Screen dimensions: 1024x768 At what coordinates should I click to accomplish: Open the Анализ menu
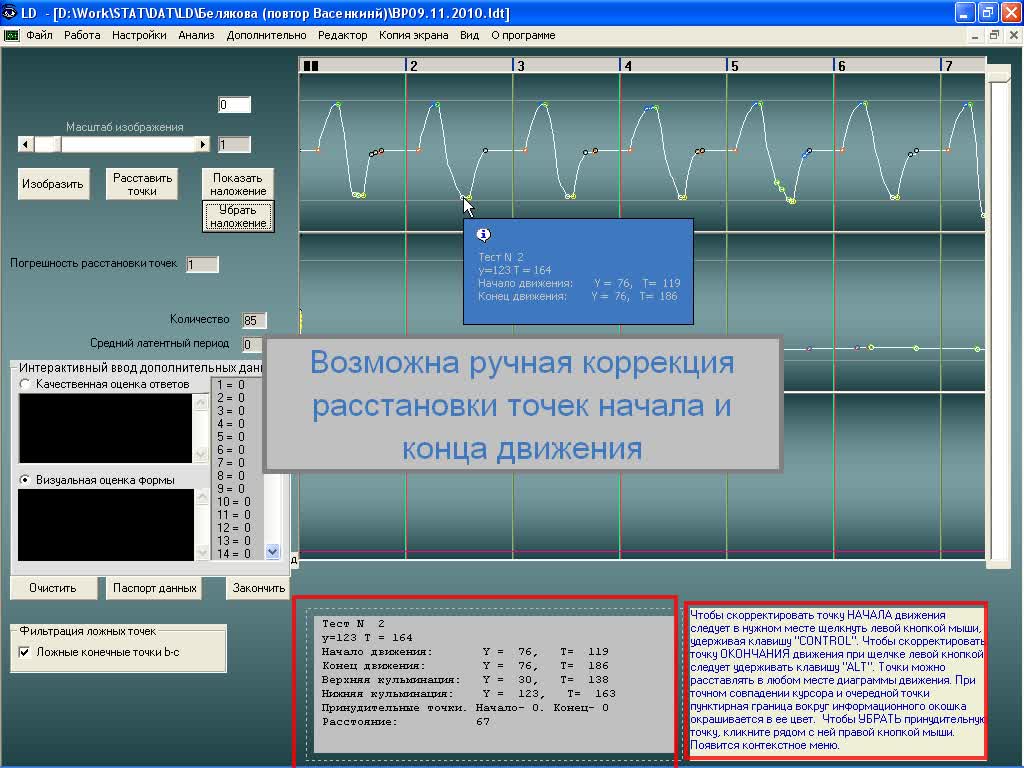[x=197, y=35]
